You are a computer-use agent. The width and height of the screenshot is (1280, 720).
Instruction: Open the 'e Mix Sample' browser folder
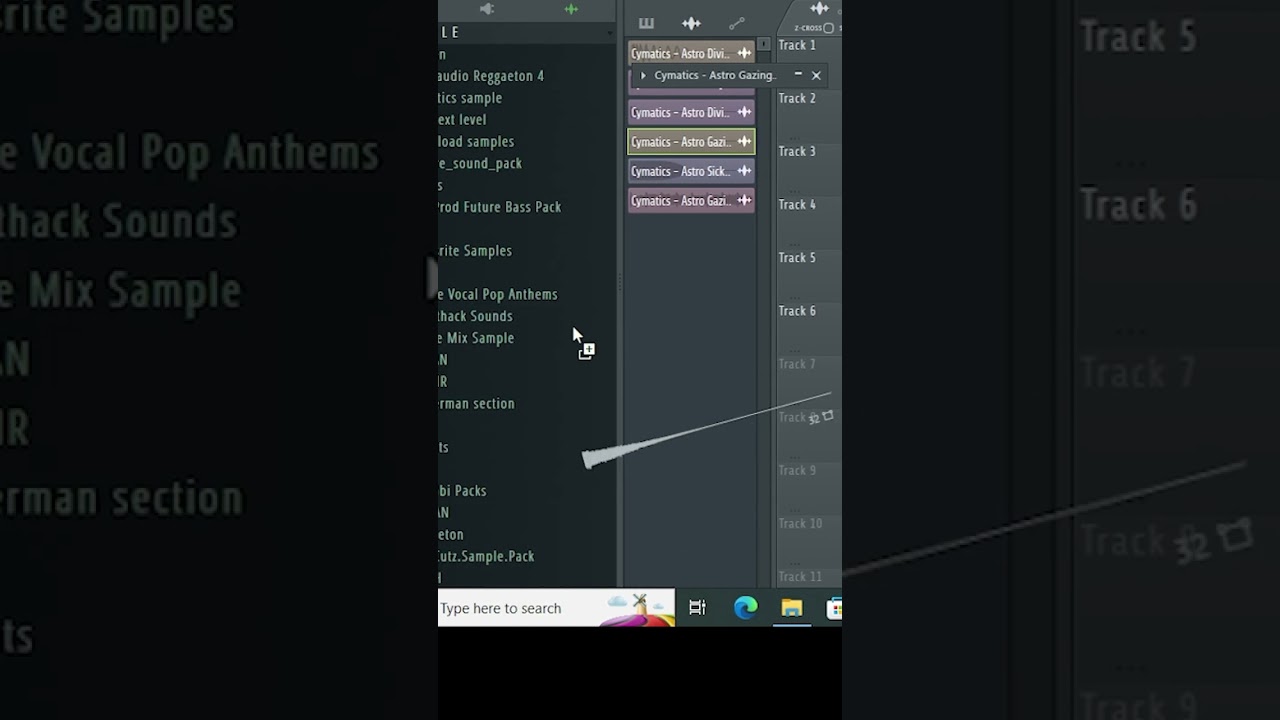click(476, 338)
